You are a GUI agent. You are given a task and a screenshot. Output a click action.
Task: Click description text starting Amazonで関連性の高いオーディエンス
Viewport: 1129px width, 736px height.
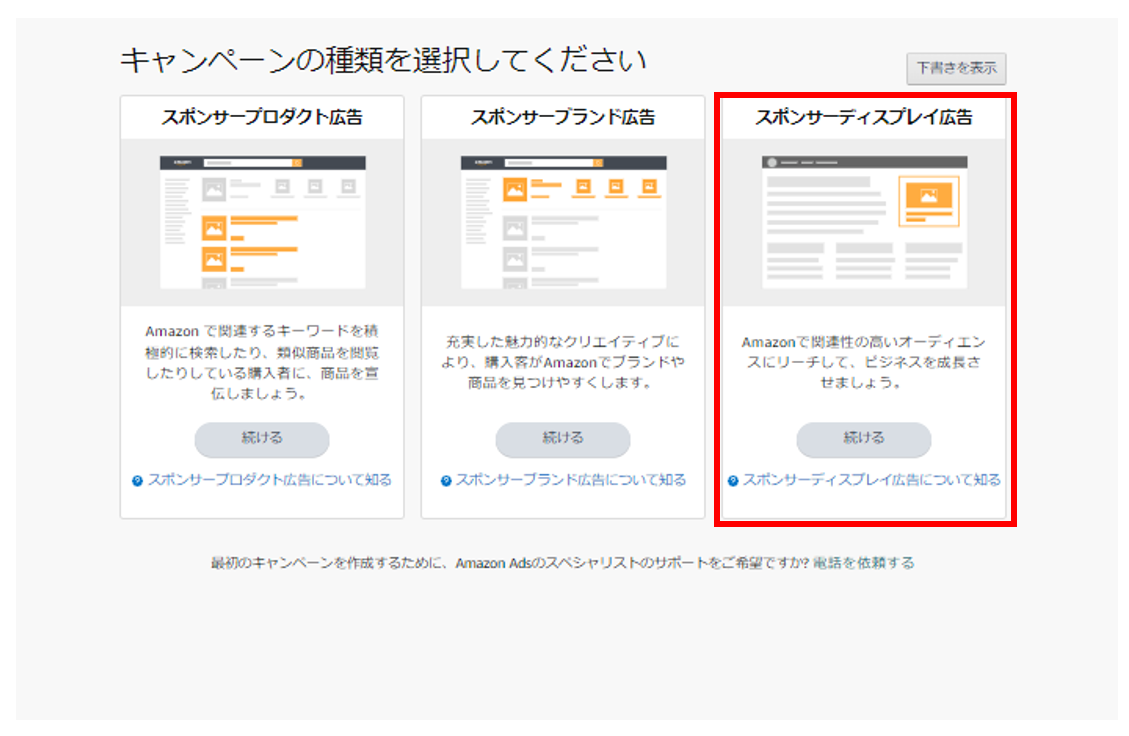click(864, 362)
